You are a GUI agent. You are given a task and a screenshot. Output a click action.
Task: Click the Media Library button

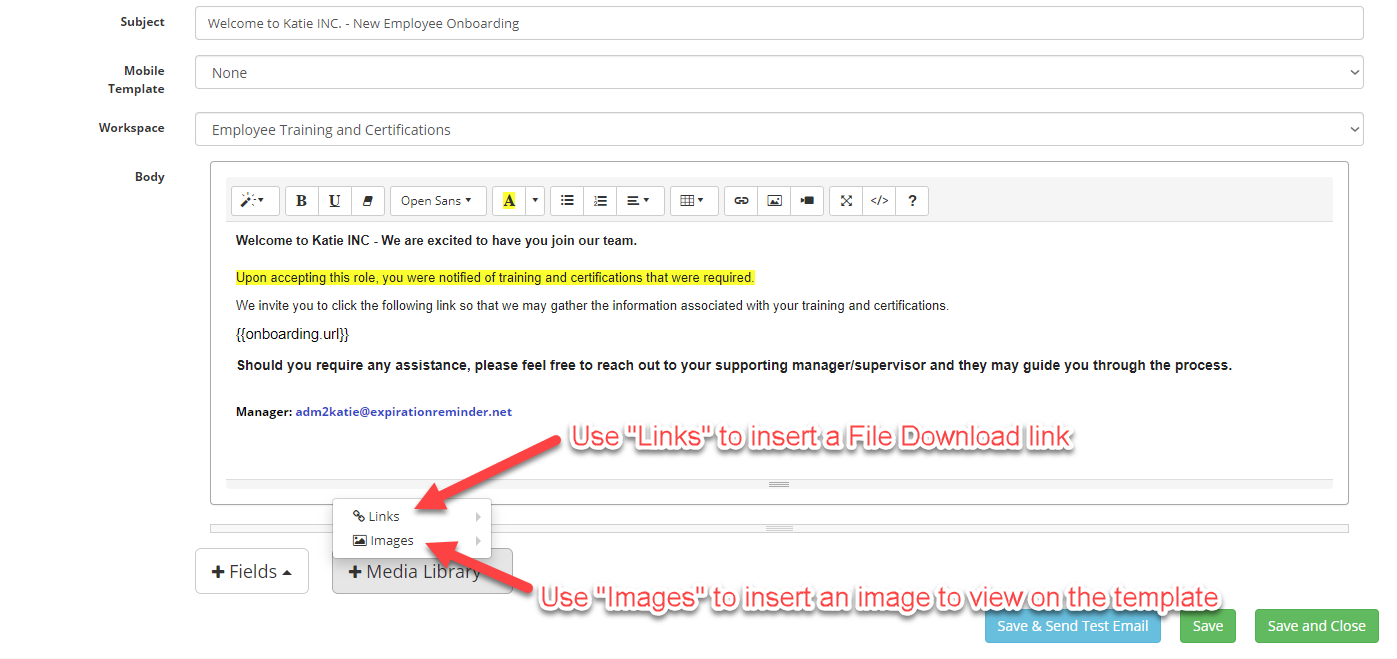pyautogui.click(x=422, y=571)
